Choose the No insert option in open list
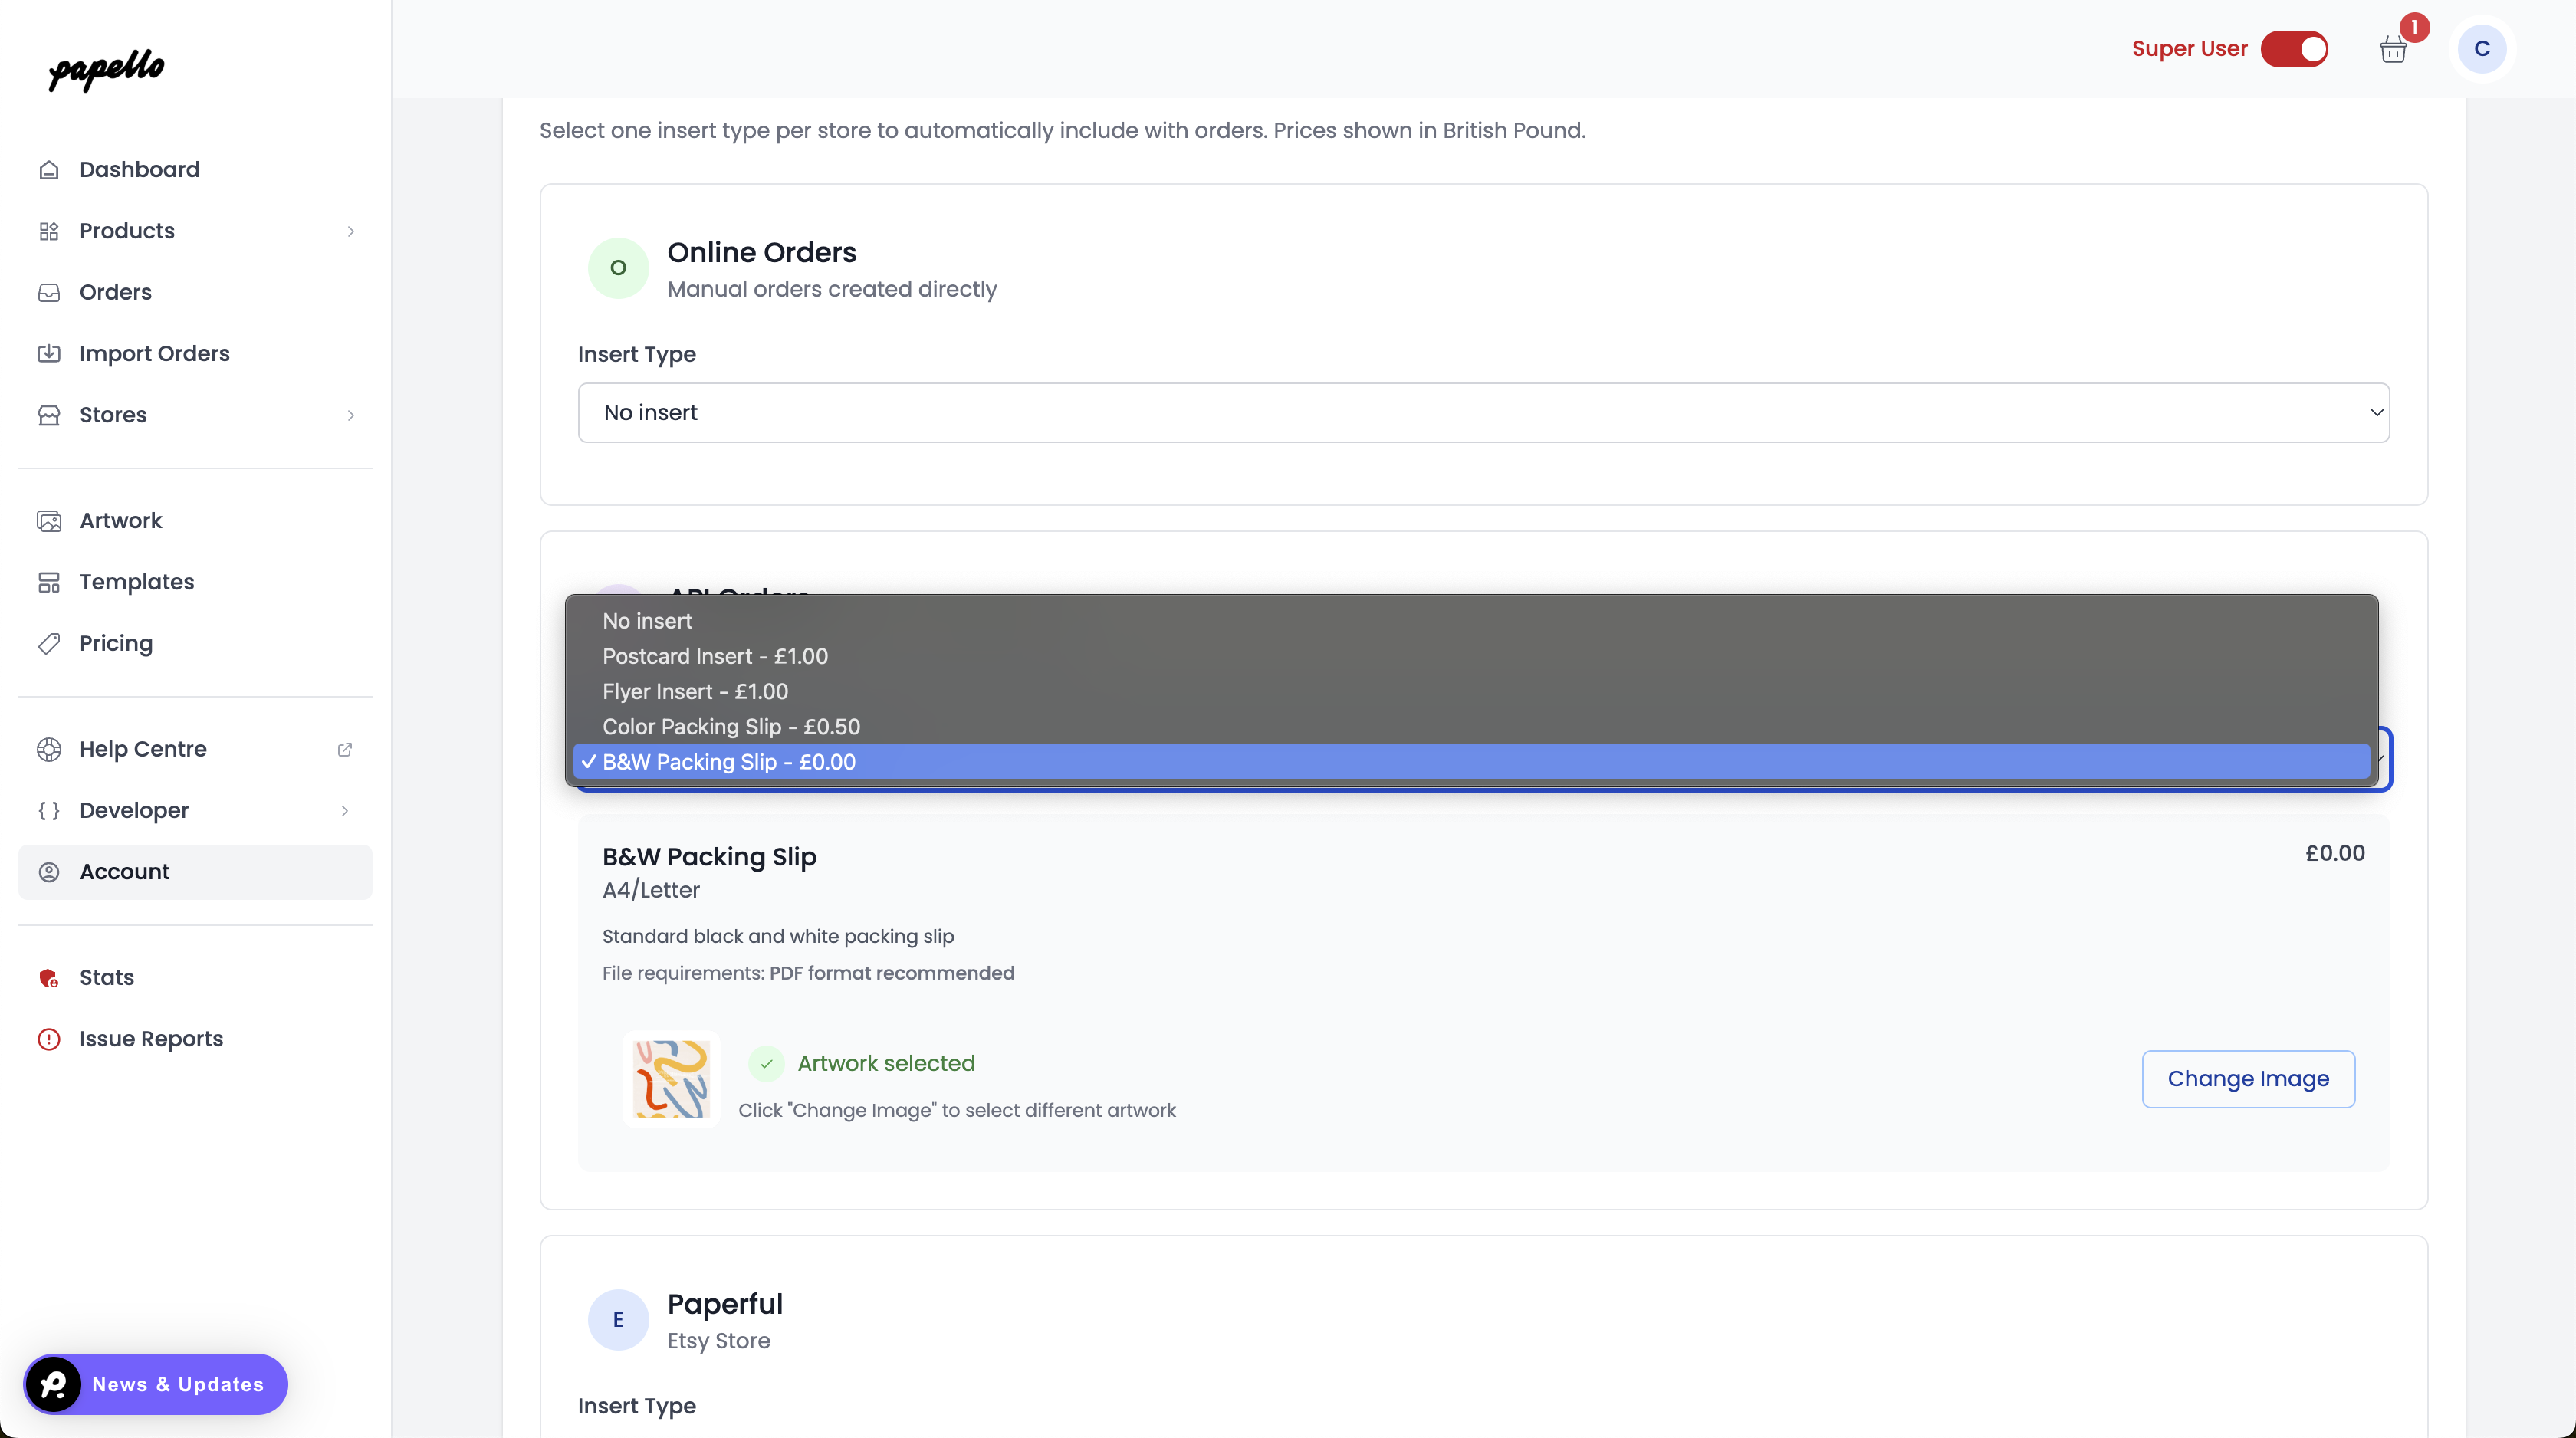Image resolution: width=2576 pixels, height=1438 pixels. click(1471, 621)
